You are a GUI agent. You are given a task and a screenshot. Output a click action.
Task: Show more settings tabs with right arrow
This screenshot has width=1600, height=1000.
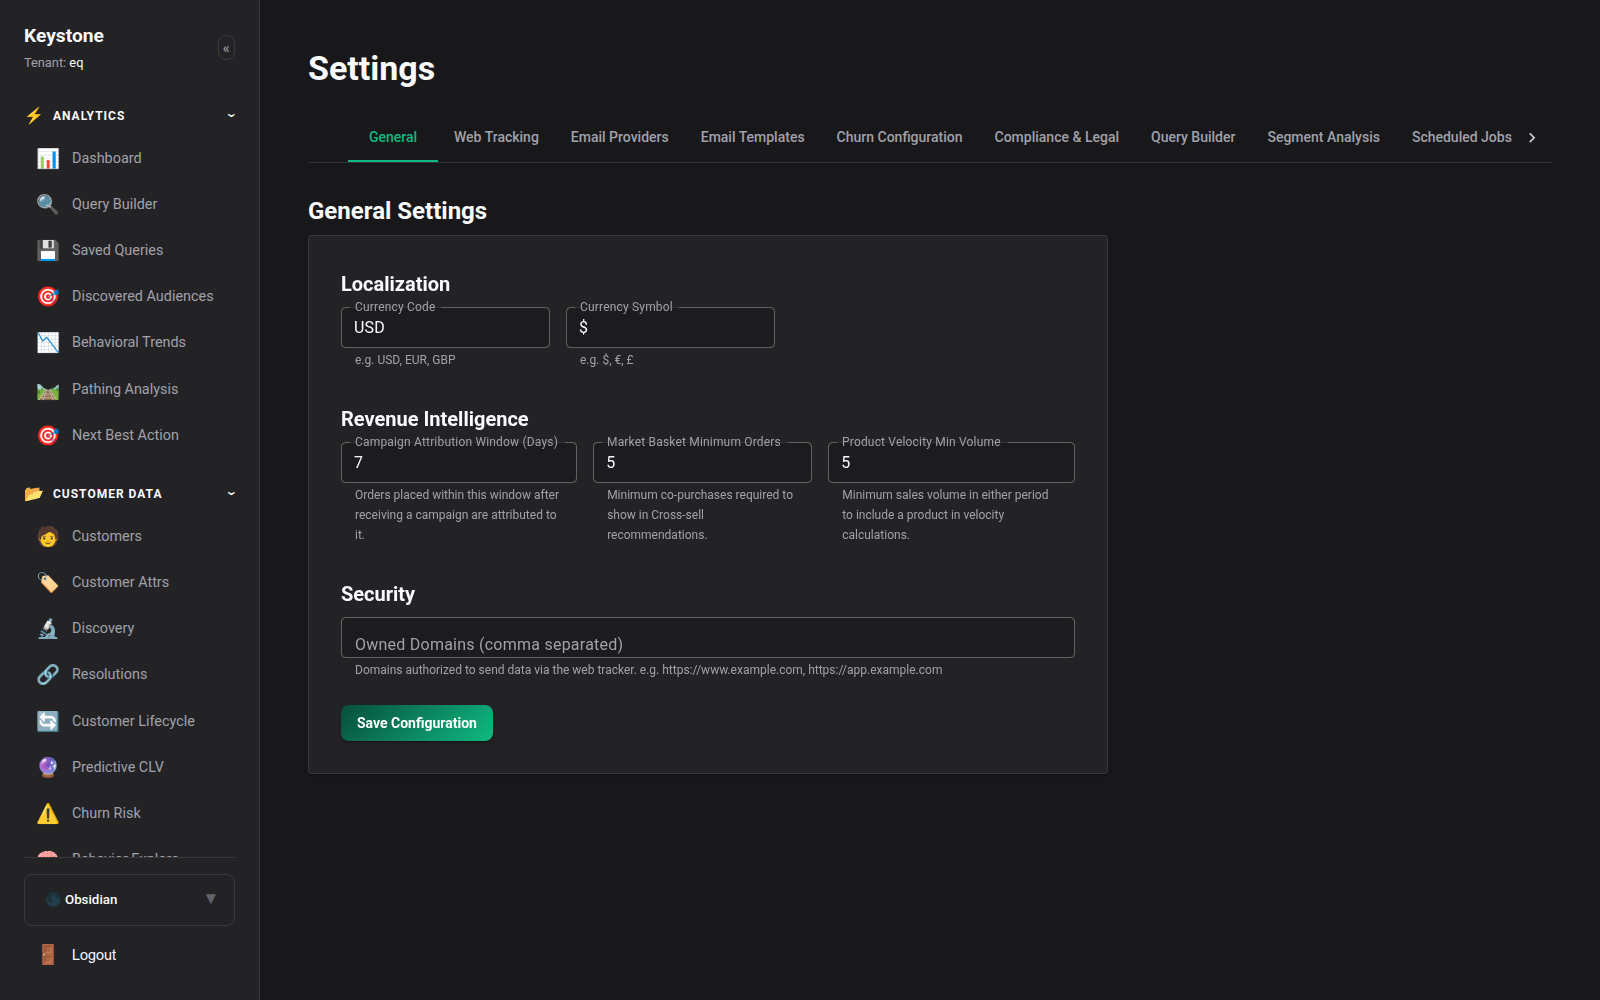click(1532, 138)
